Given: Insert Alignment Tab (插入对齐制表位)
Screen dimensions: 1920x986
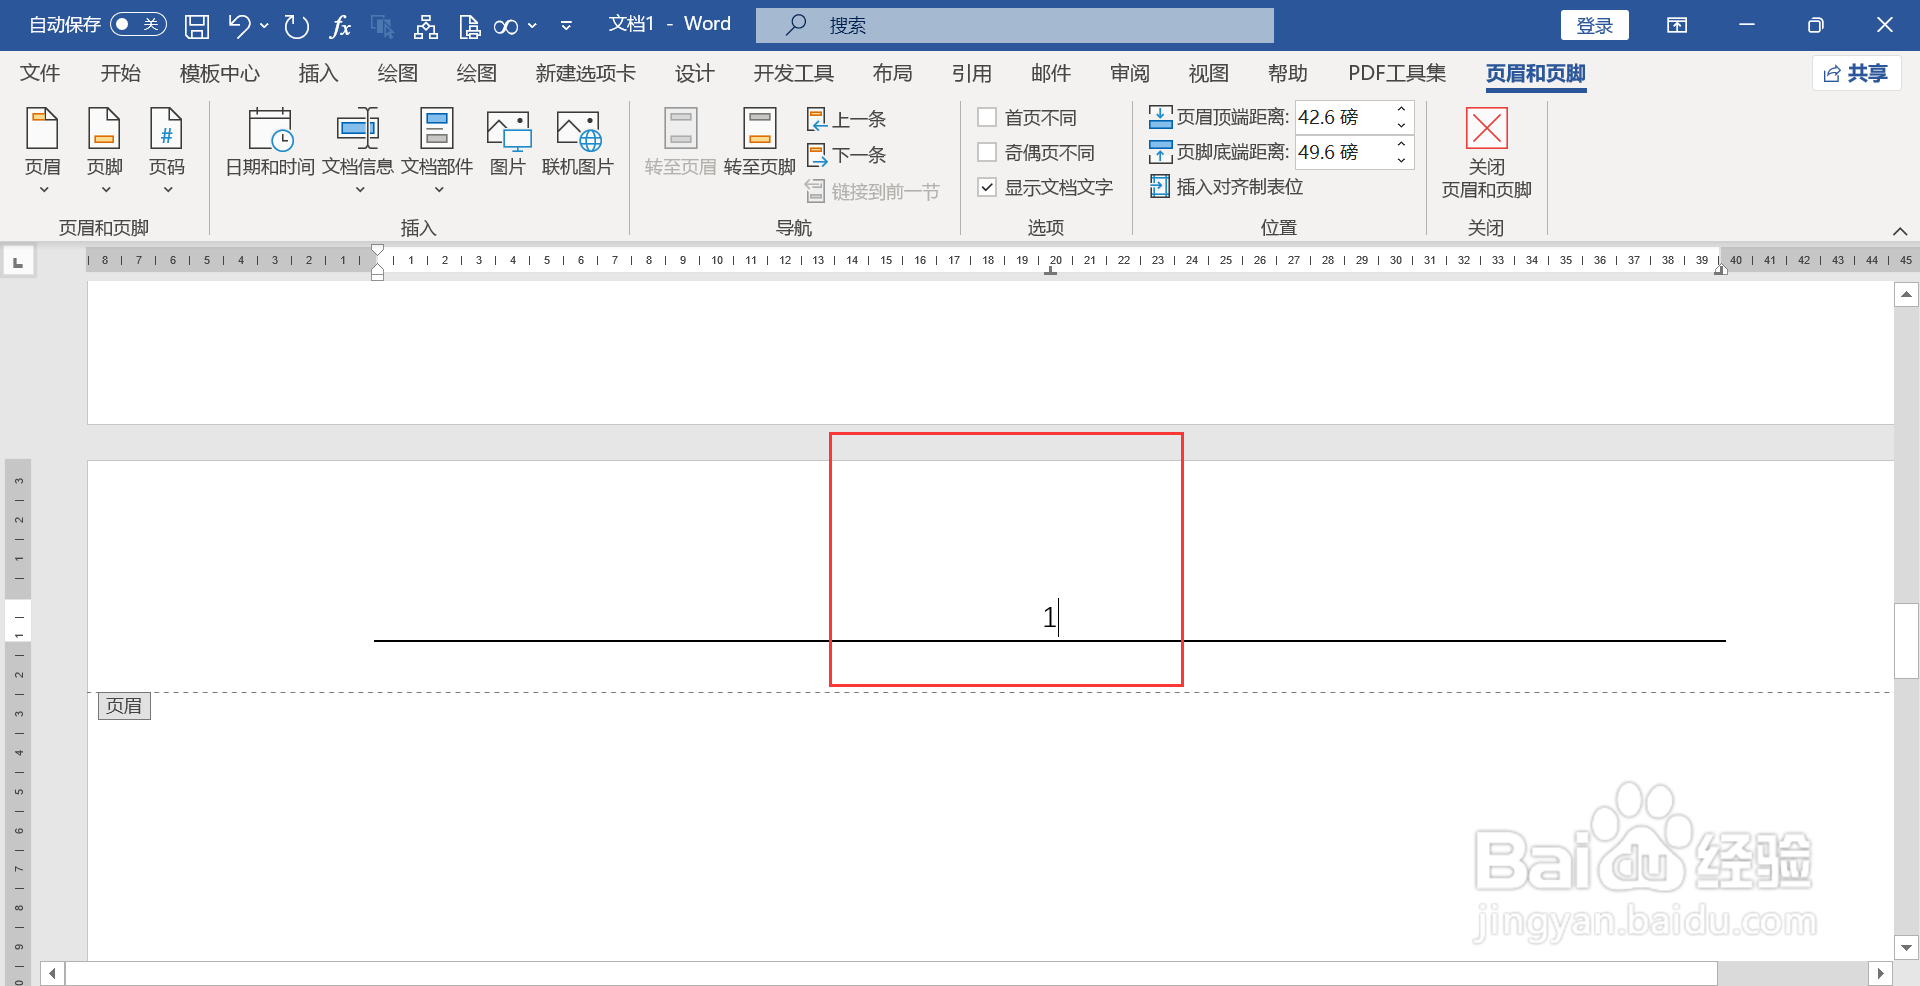Looking at the screenshot, I should [x=1226, y=187].
